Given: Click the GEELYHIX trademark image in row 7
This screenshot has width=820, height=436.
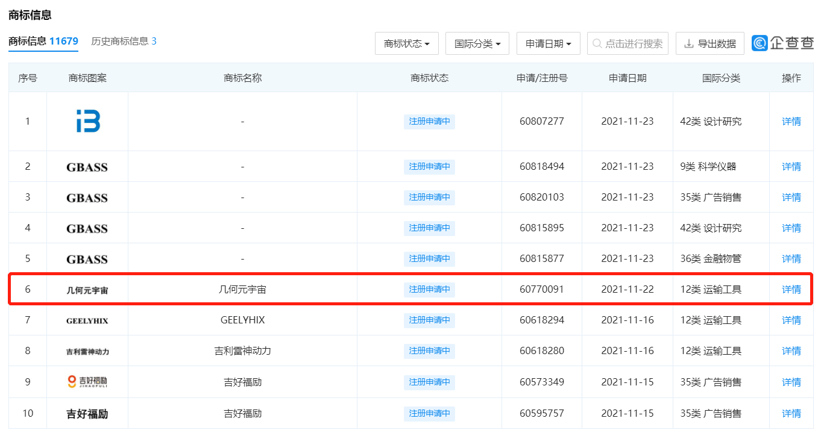Looking at the screenshot, I should click(87, 321).
